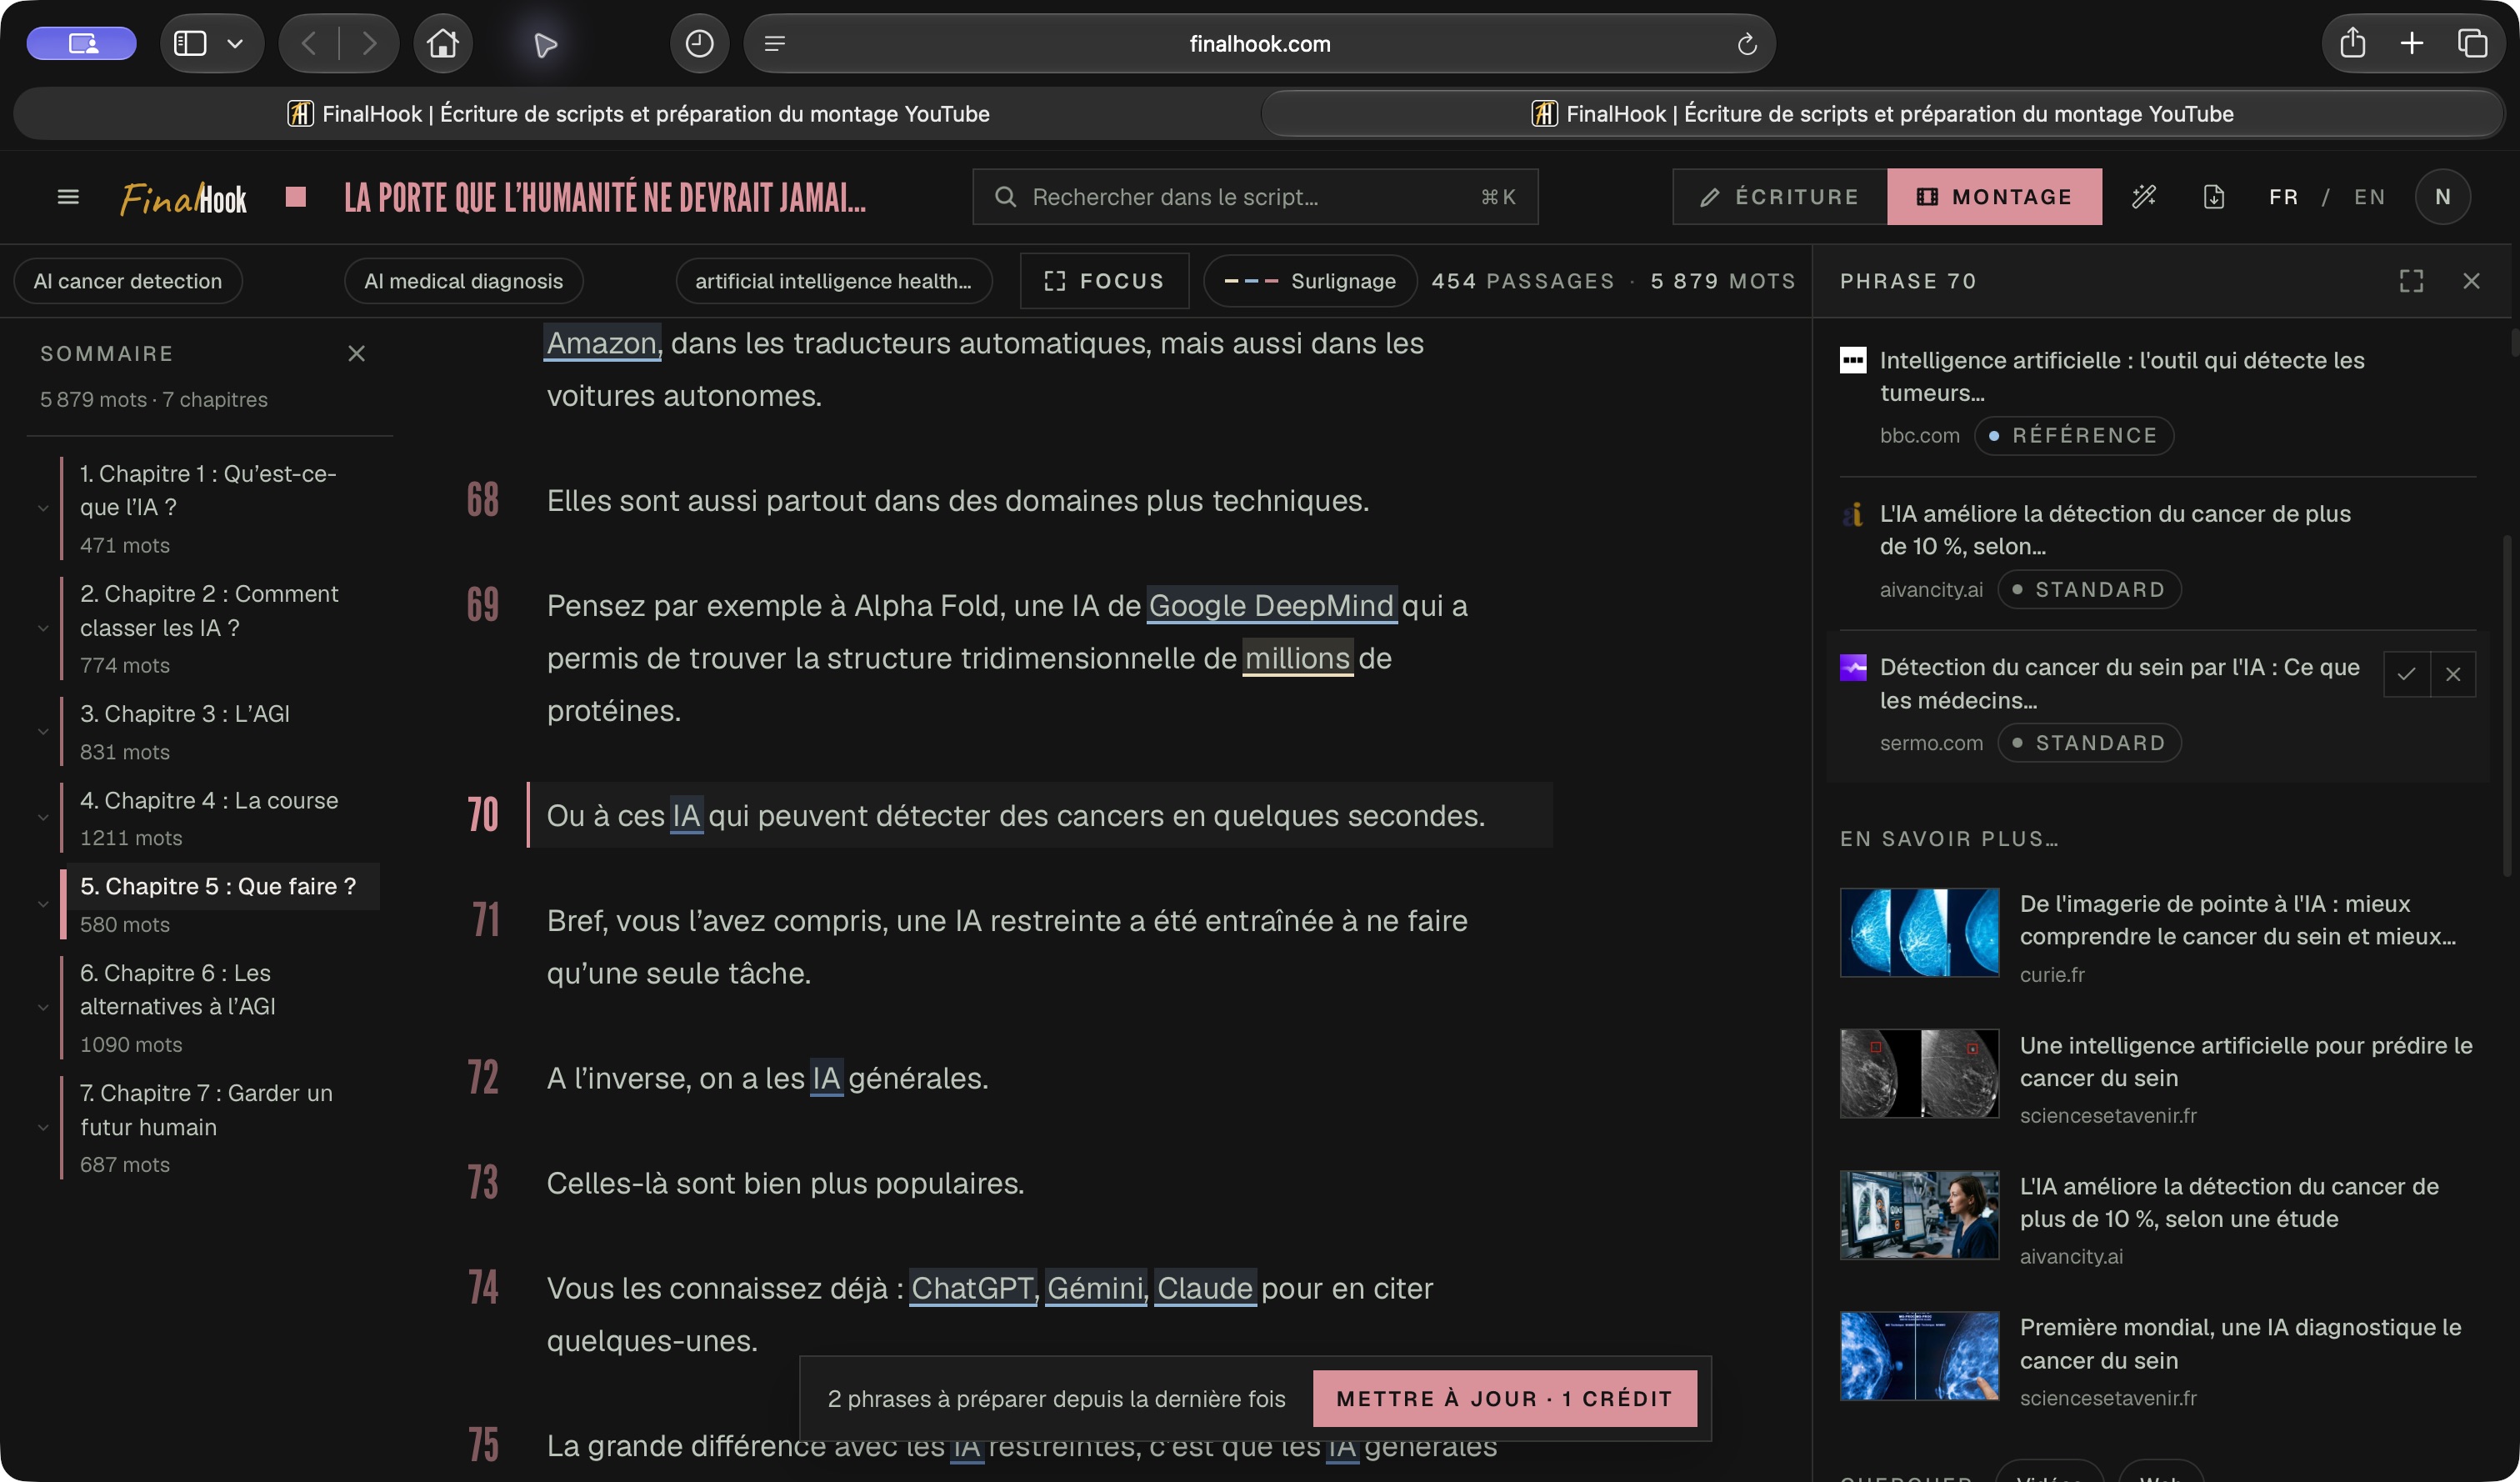Reload the finalhook.com page
The image size is (2520, 1482).
[1746, 44]
